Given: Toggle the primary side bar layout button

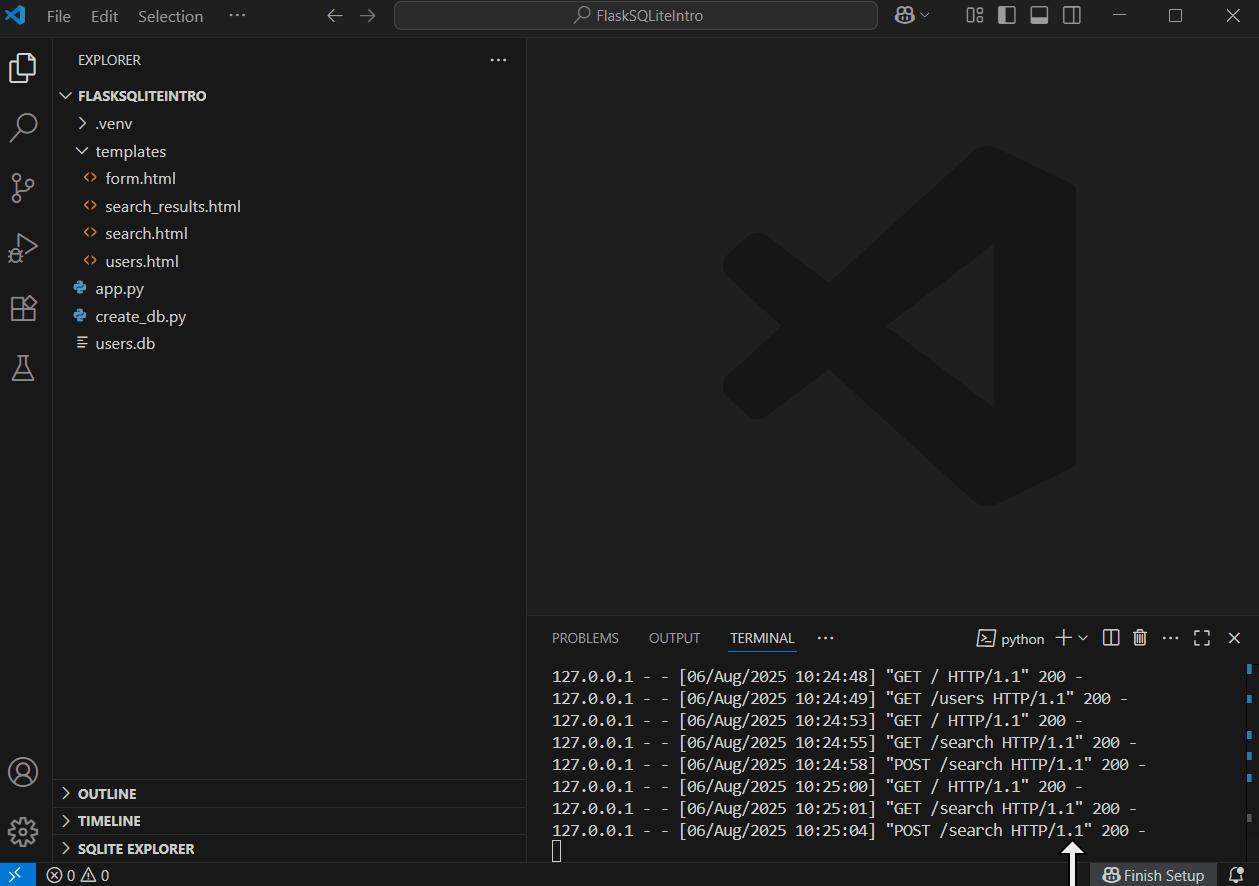Looking at the screenshot, I should tap(1007, 15).
